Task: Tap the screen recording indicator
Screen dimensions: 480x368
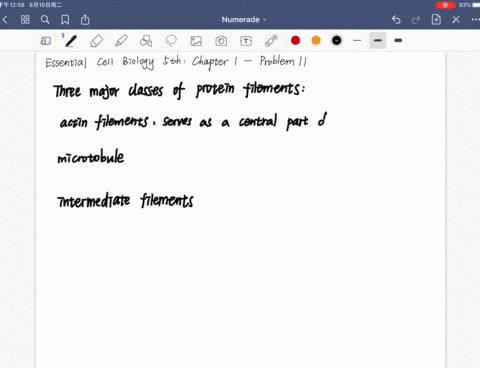Action: (445, 5)
